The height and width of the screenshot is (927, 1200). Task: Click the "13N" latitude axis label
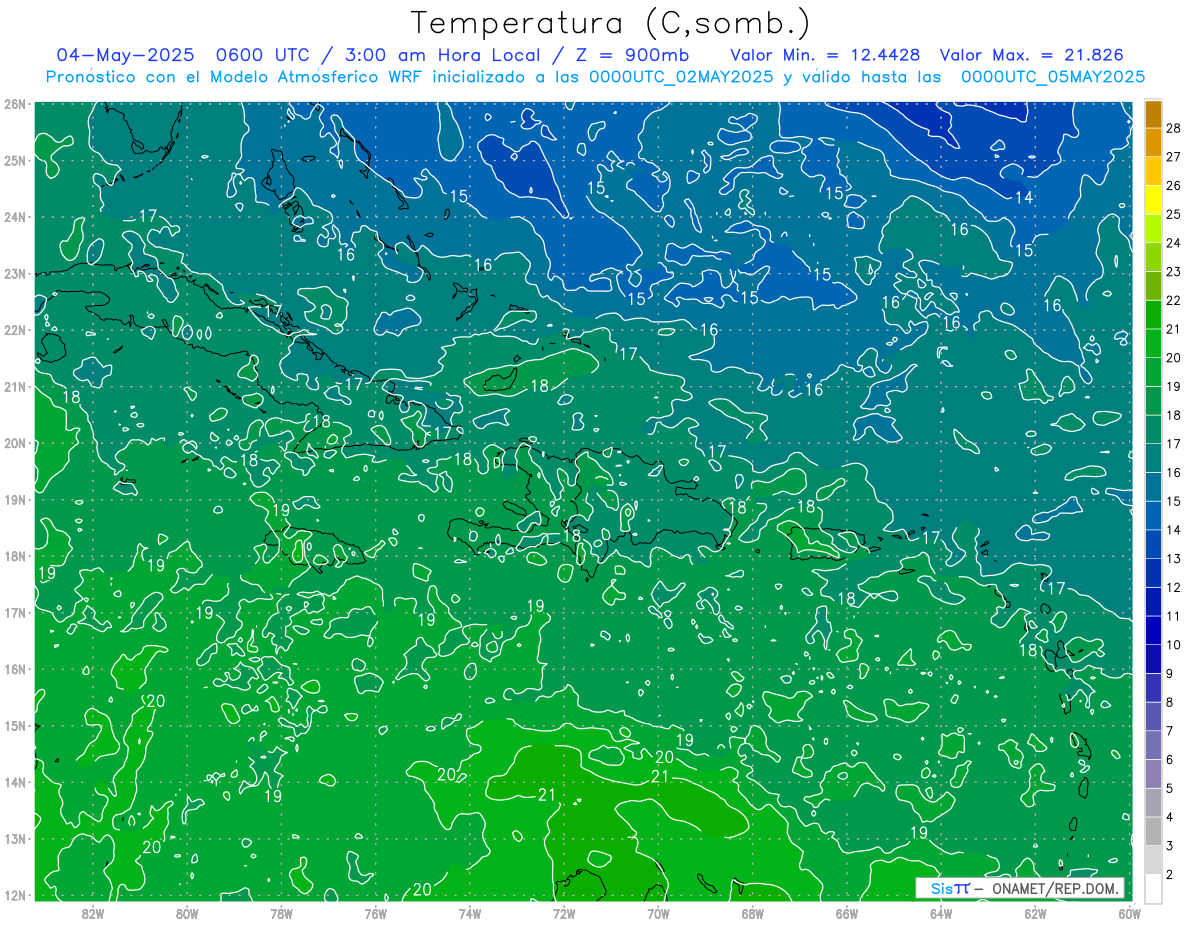(15, 839)
